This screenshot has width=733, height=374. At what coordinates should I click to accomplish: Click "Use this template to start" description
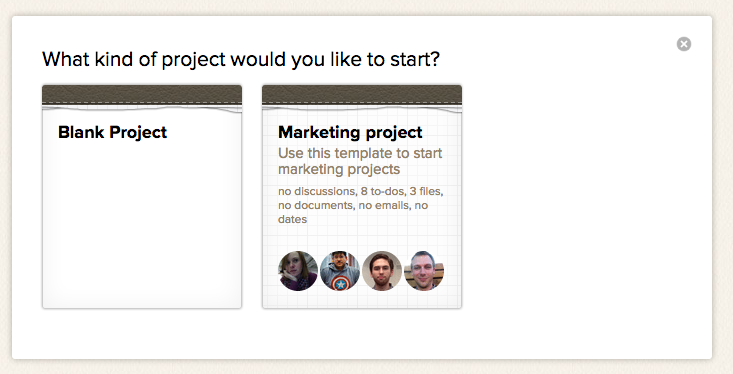click(360, 153)
